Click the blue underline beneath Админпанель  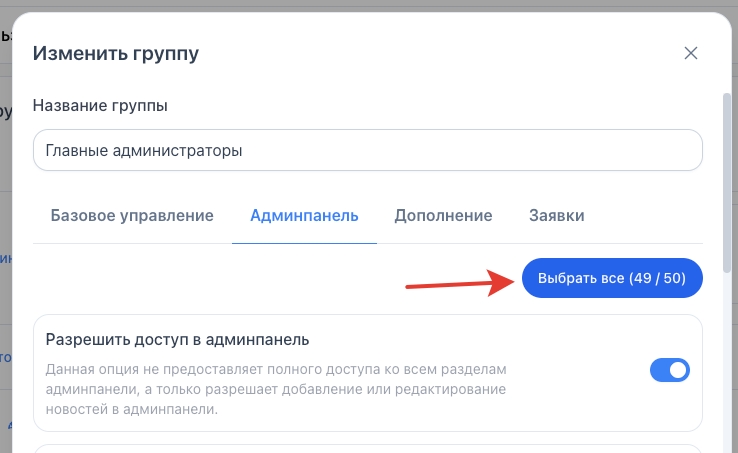pos(304,243)
